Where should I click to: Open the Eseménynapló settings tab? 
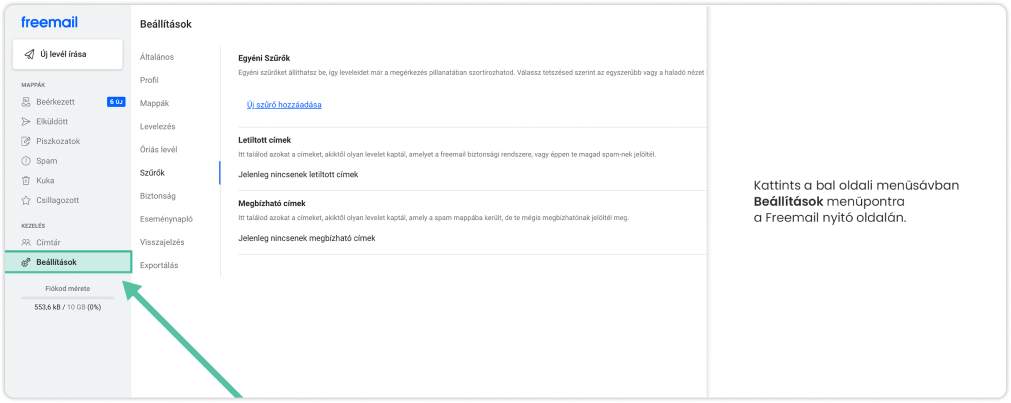point(166,219)
